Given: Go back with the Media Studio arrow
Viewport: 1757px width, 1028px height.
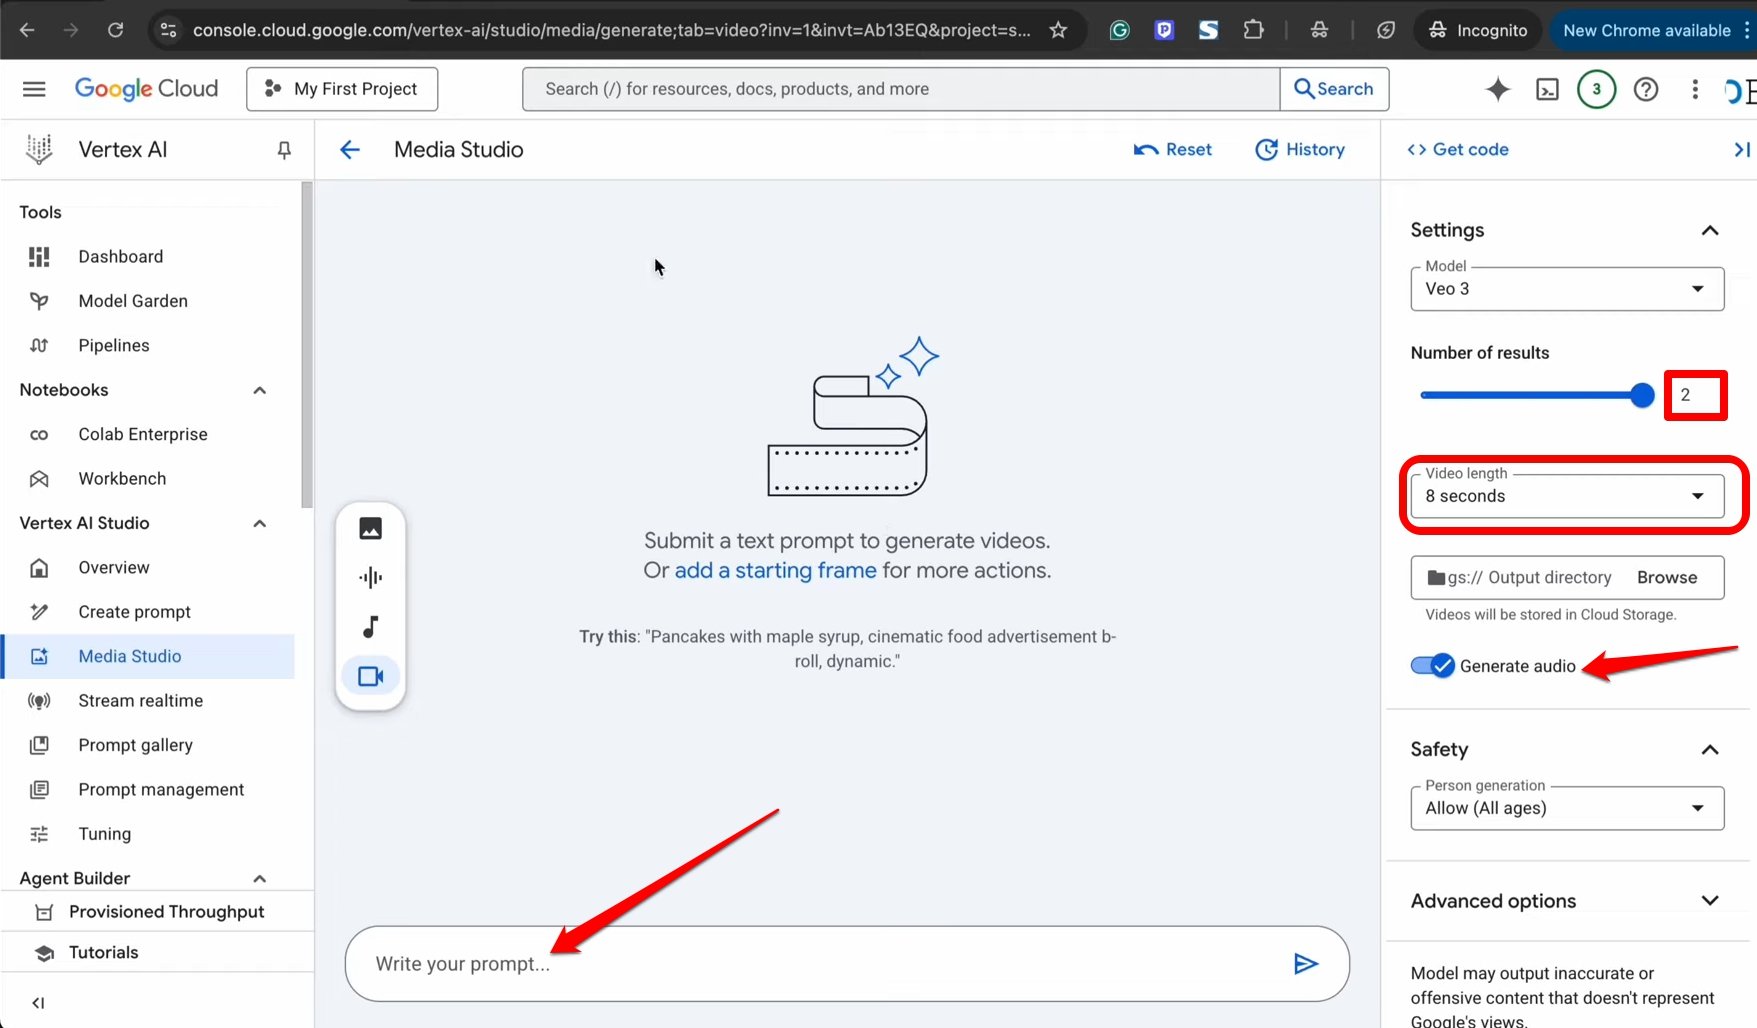Looking at the screenshot, I should pyautogui.click(x=349, y=150).
